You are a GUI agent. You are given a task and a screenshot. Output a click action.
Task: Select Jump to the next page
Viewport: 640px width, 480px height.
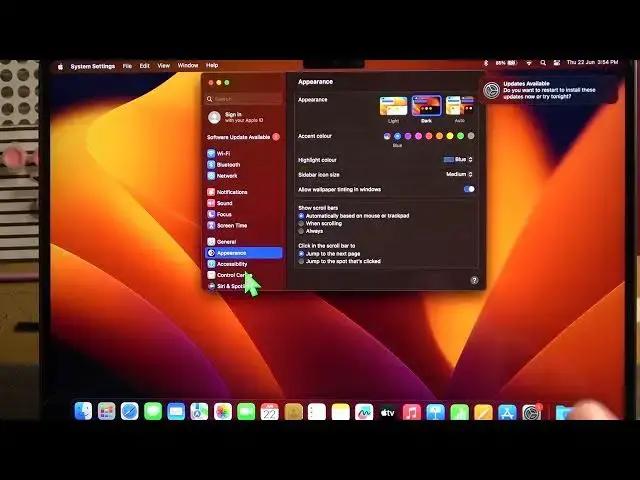pyautogui.click(x=301, y=254)
